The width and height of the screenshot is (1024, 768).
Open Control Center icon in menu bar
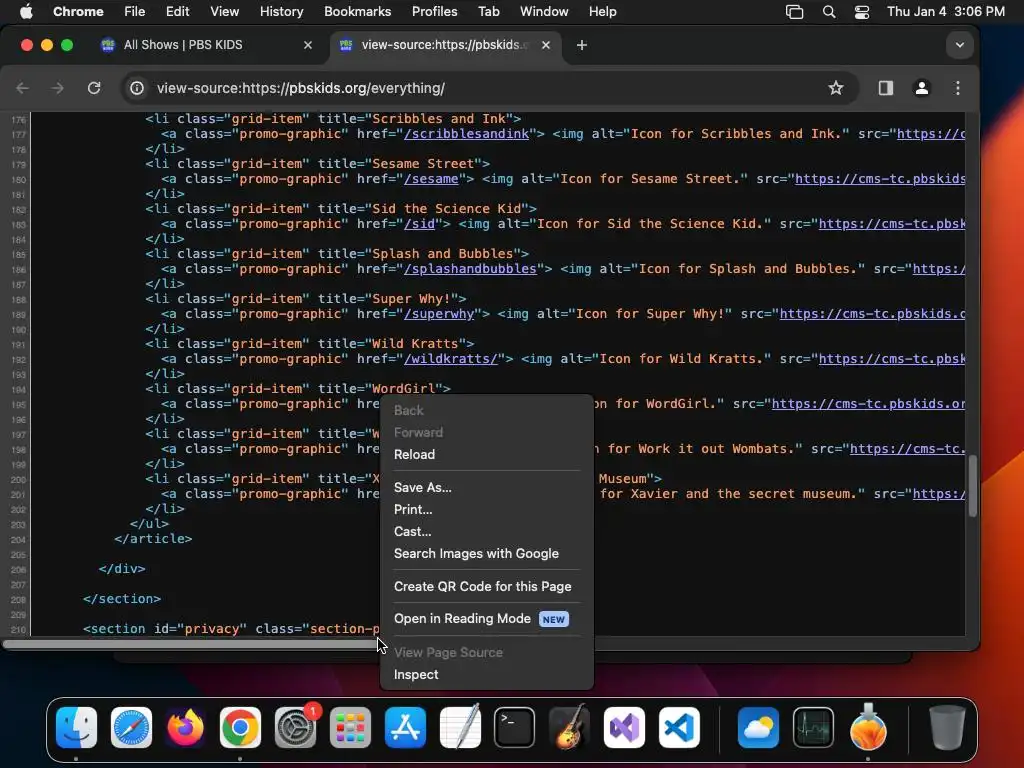(x=862, y=12)
